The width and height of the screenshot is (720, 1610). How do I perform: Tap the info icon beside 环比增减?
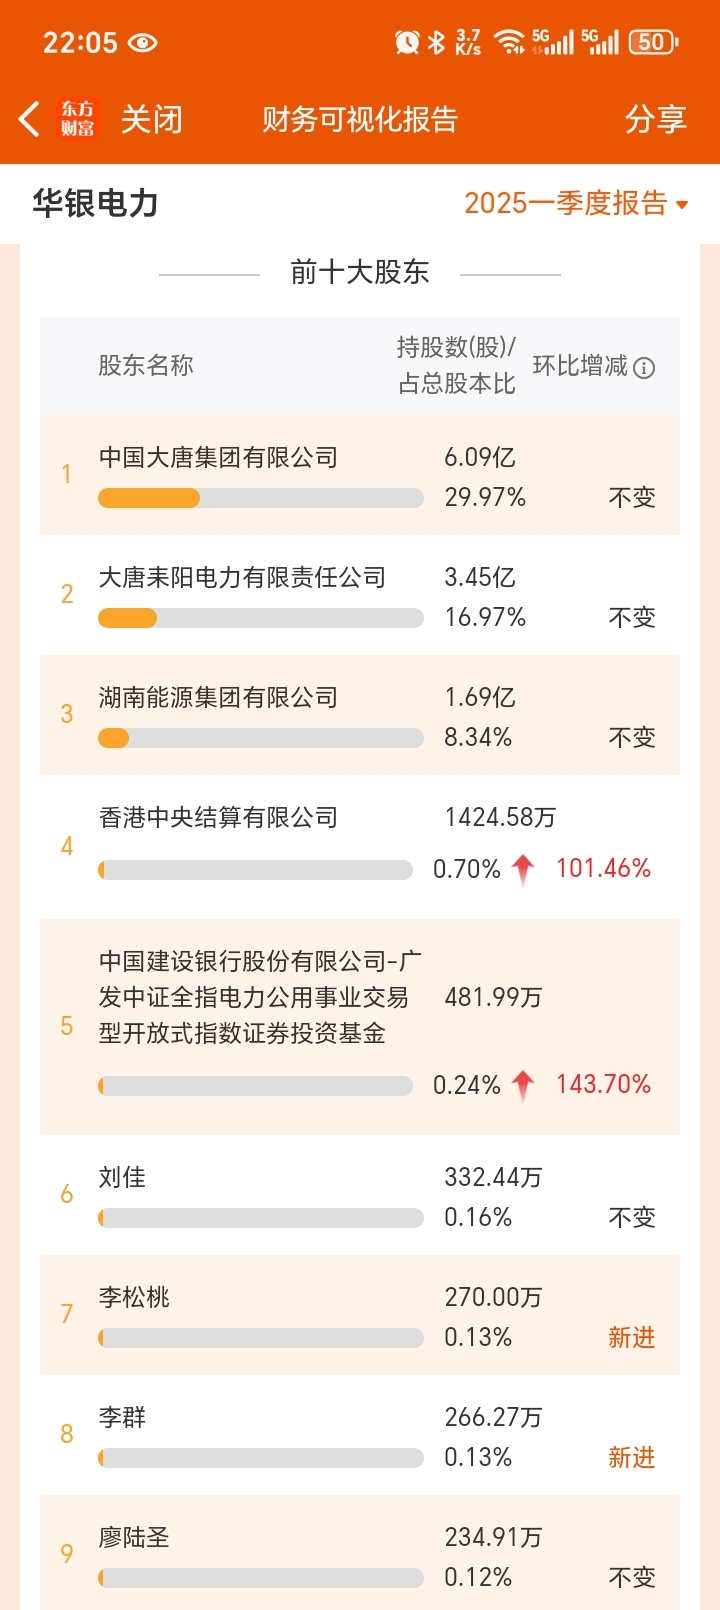click(x=645, y=368)
